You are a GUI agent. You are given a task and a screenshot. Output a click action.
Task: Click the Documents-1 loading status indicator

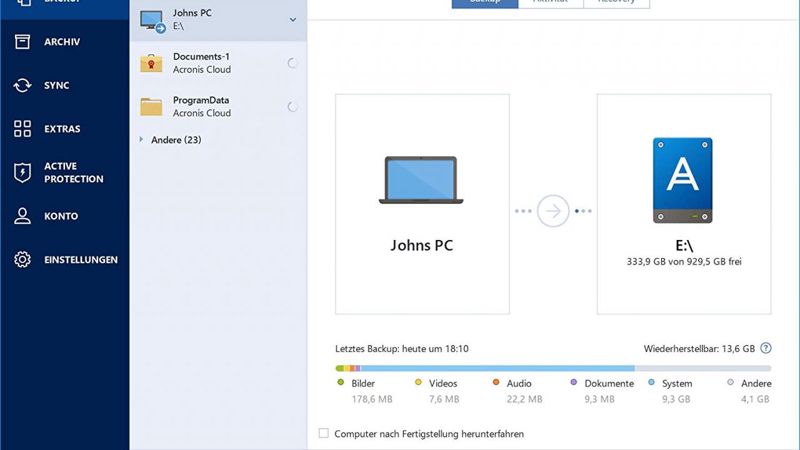coord(292,63)
